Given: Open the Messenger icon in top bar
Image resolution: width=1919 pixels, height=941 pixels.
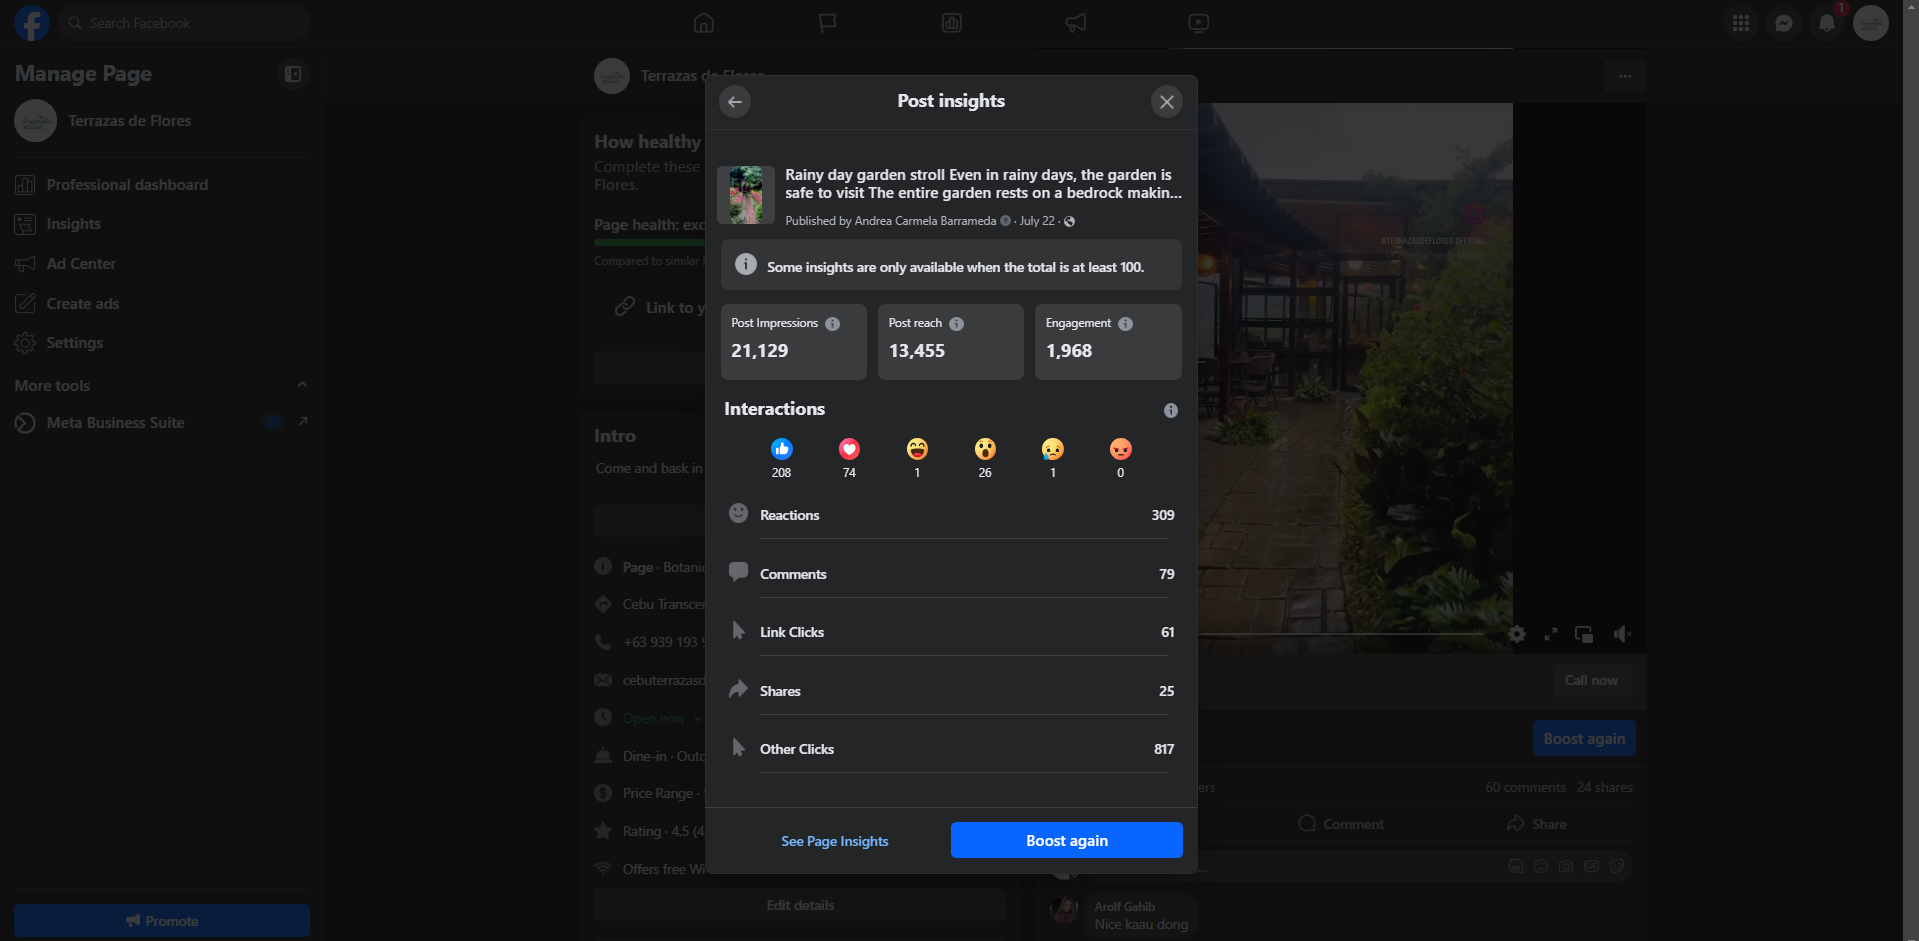Looking at the screenshot, I should click(1784, 23).
